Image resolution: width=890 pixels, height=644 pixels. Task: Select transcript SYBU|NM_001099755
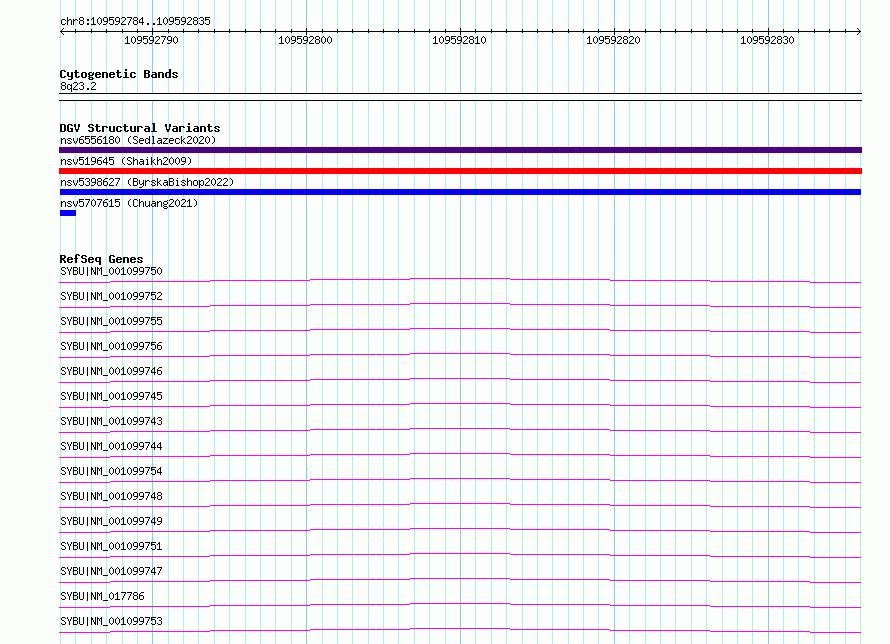tap(111, 321)
